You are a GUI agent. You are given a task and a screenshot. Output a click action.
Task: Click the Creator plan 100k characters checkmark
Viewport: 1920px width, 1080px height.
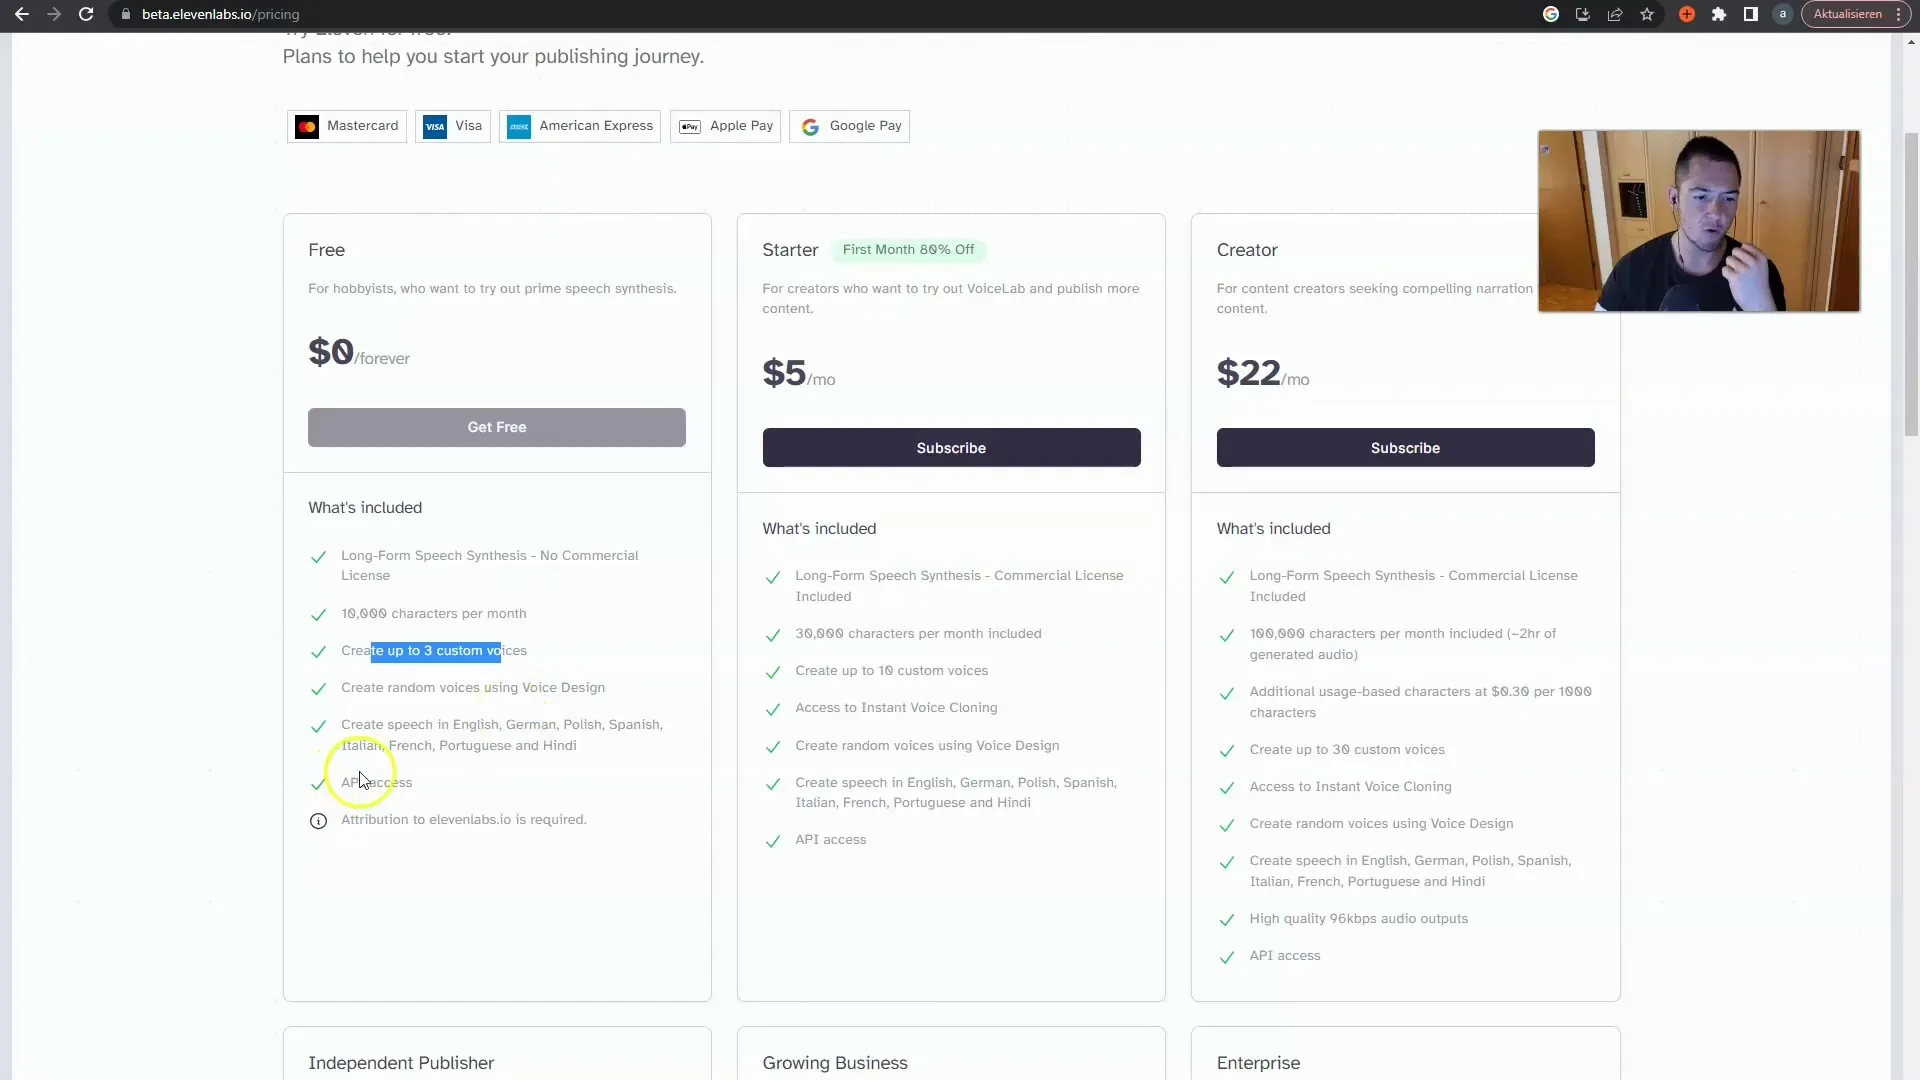[1226, 633]
